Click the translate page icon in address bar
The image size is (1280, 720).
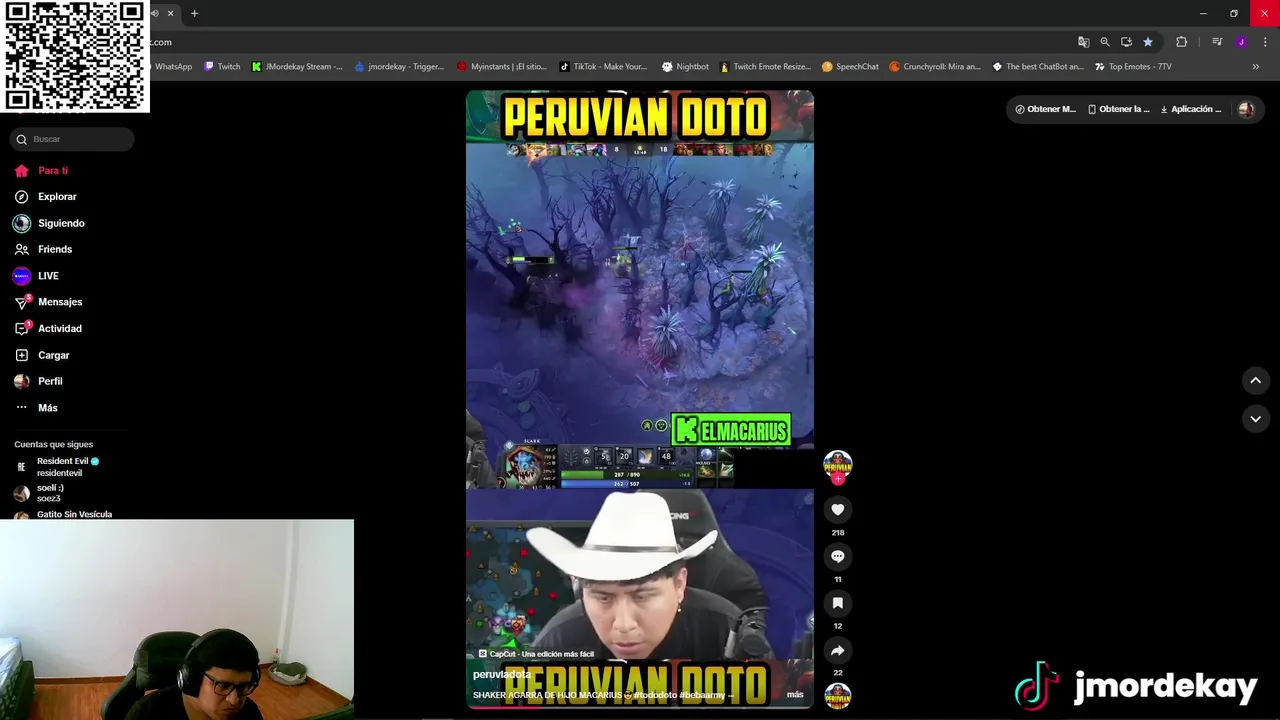click(1083, 42)
